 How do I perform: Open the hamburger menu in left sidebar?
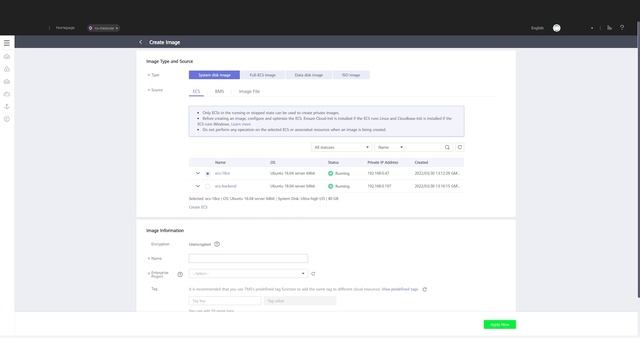tap(7, 43)
